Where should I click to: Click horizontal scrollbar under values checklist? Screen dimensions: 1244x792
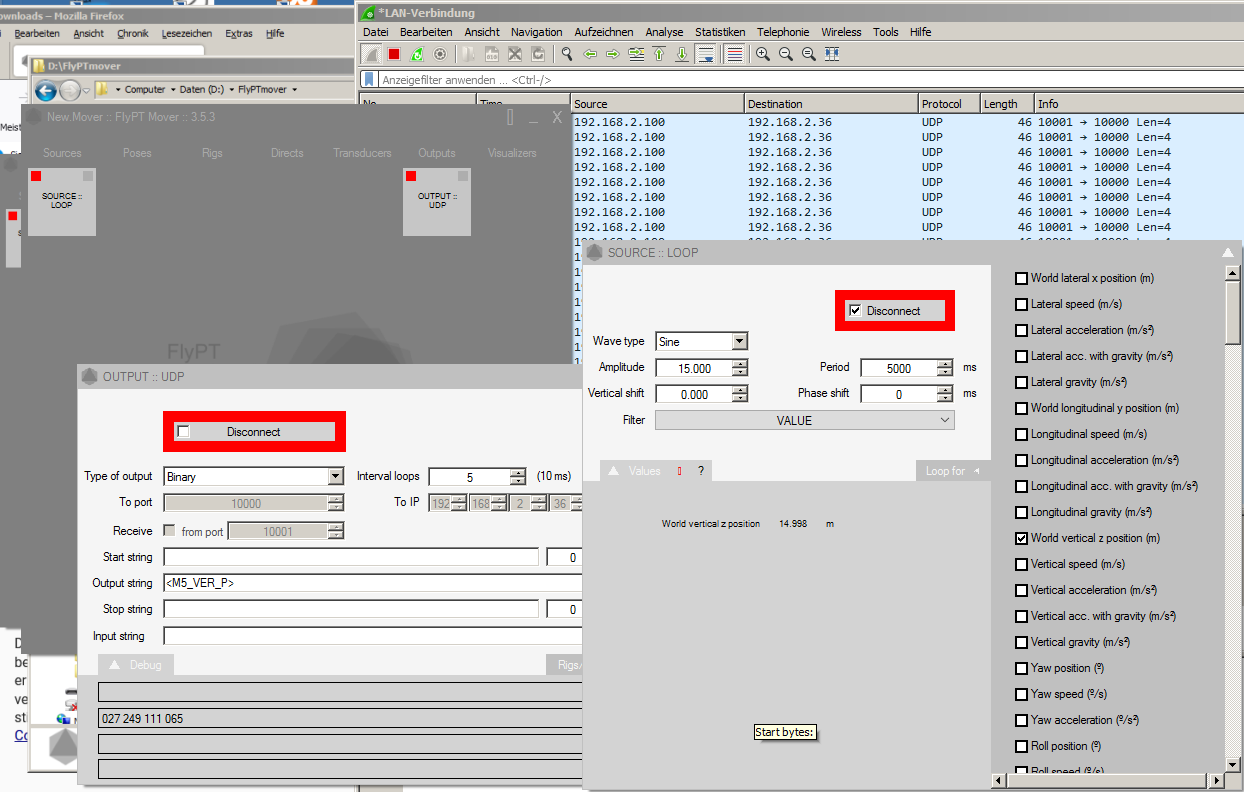click(1107, 780)
